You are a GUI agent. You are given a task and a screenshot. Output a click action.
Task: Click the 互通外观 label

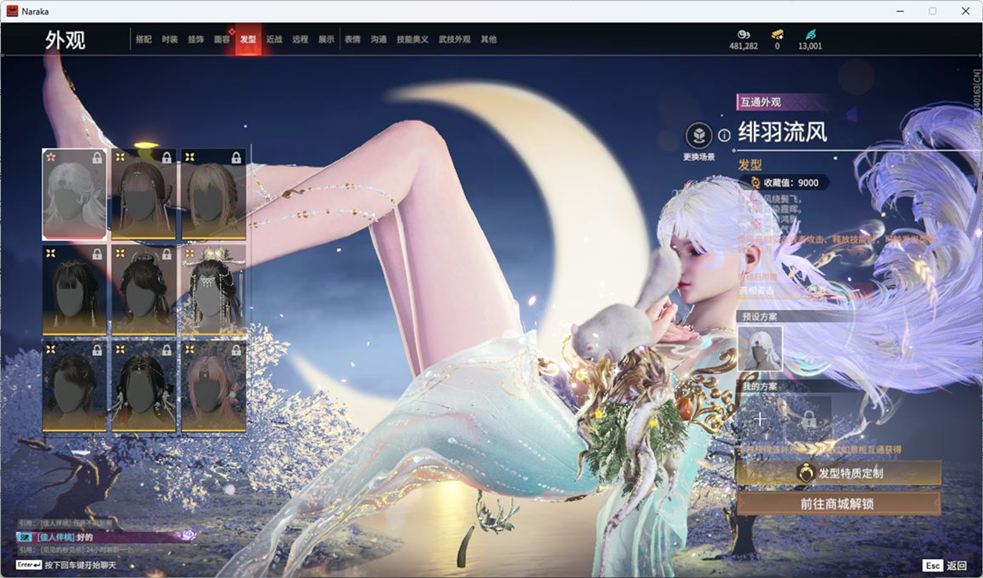(760, 102)
